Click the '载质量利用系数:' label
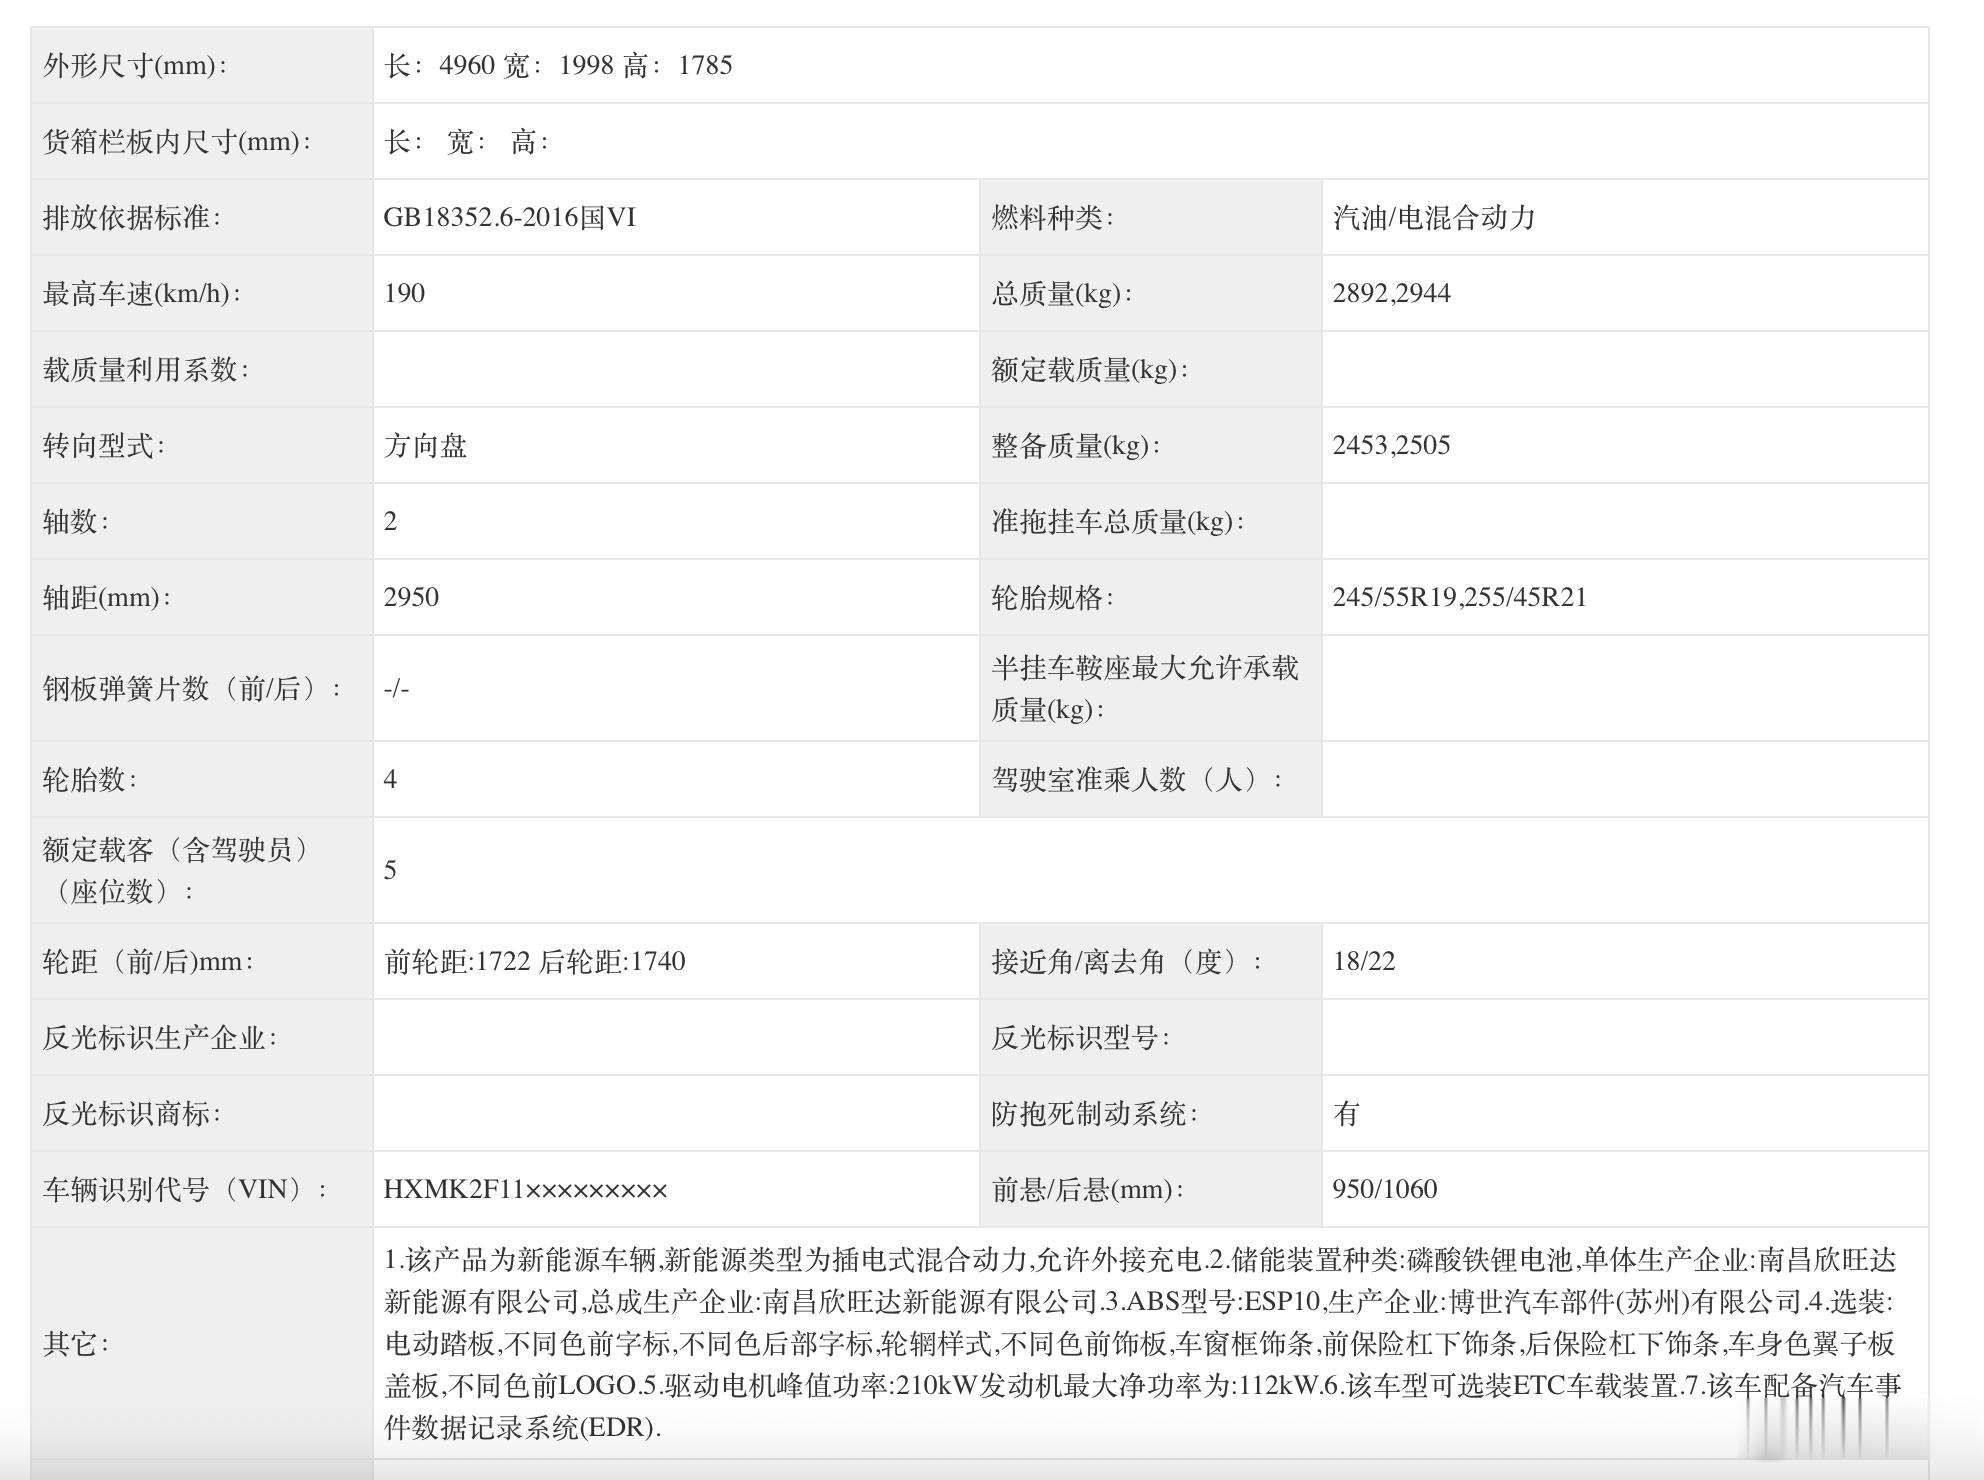Image resolution: width=1984 pixels, height=1480 pixels. 145,369
